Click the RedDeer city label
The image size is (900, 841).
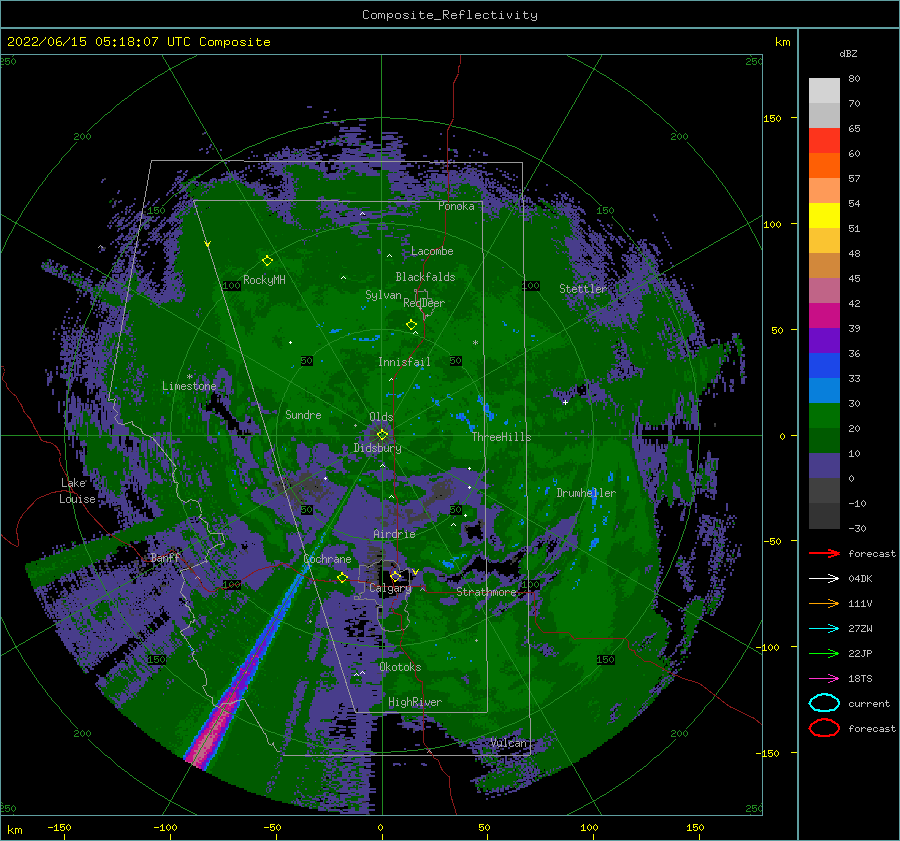click(x=424, y=303)
